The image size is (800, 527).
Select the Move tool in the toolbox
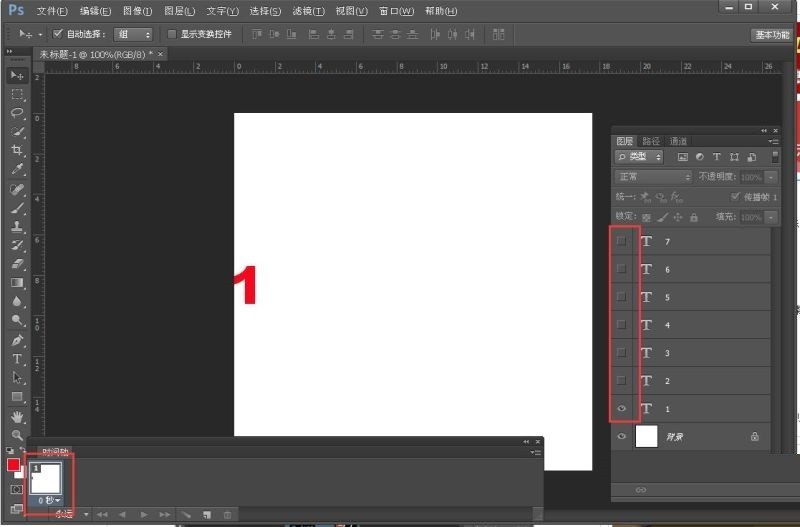[x=17, y=75]
